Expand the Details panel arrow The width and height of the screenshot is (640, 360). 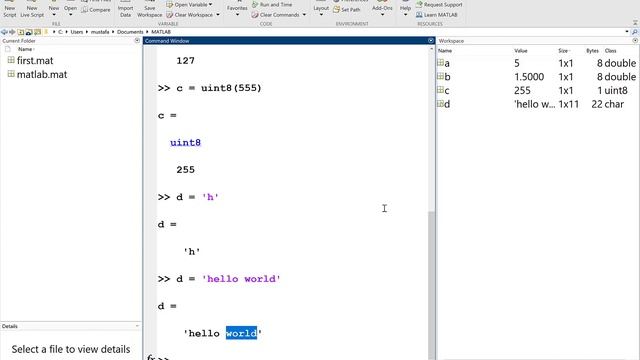pyautogui.click(x=137, y=326)
